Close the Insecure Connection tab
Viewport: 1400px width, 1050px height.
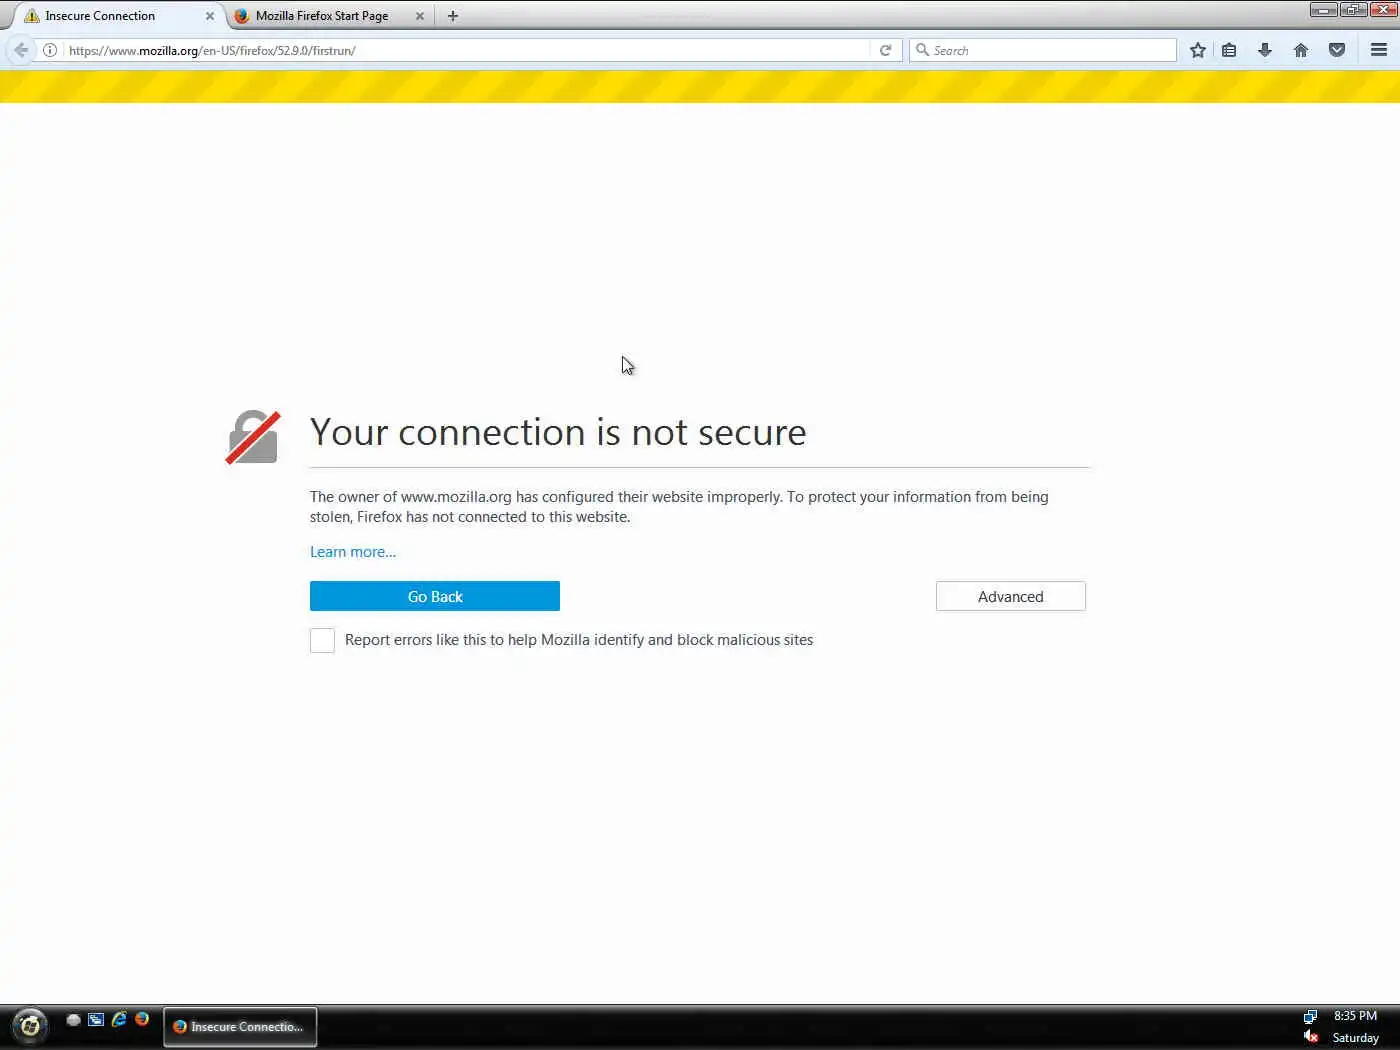pos(210,16)
